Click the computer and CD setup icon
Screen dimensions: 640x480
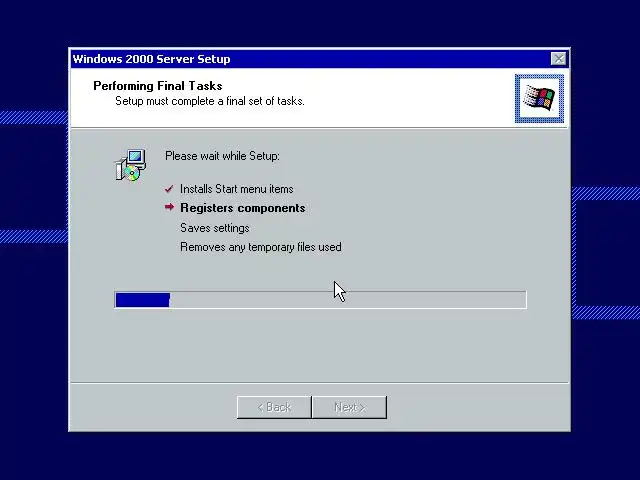131,165
